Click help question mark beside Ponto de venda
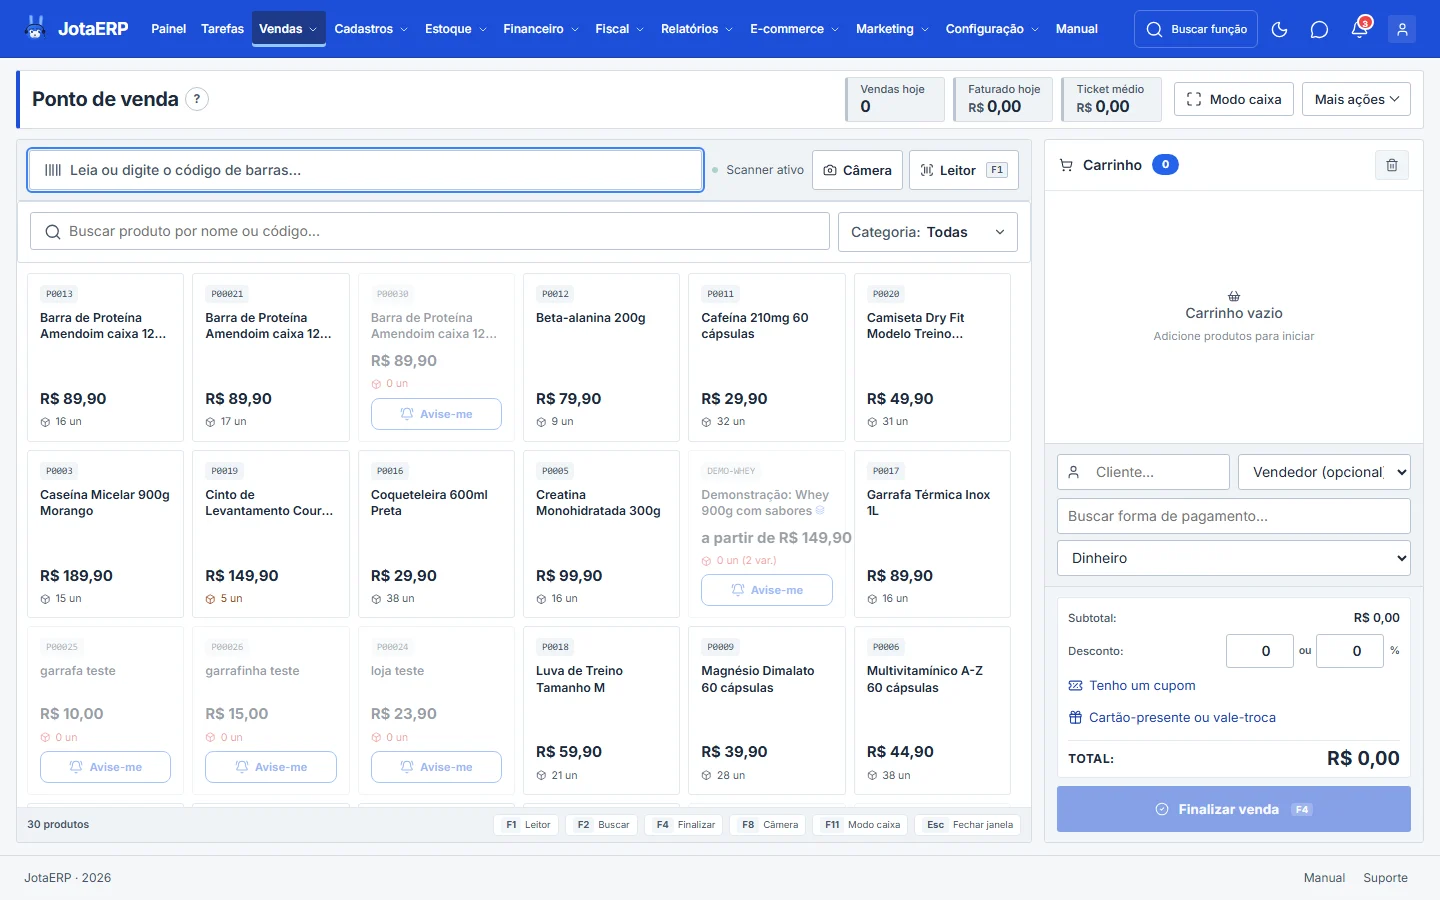Screen dimensions: 1440x900 [197, 99]
